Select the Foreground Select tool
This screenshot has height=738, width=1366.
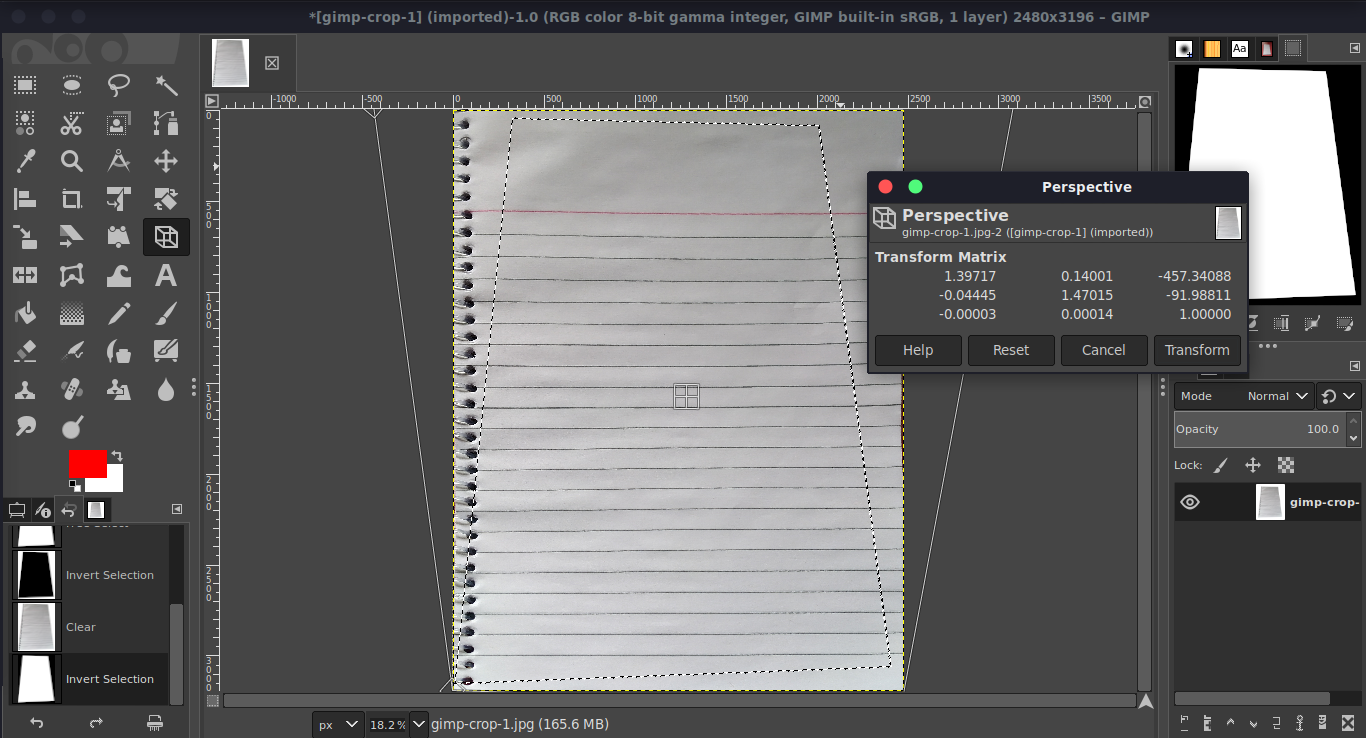coord(119,124)
